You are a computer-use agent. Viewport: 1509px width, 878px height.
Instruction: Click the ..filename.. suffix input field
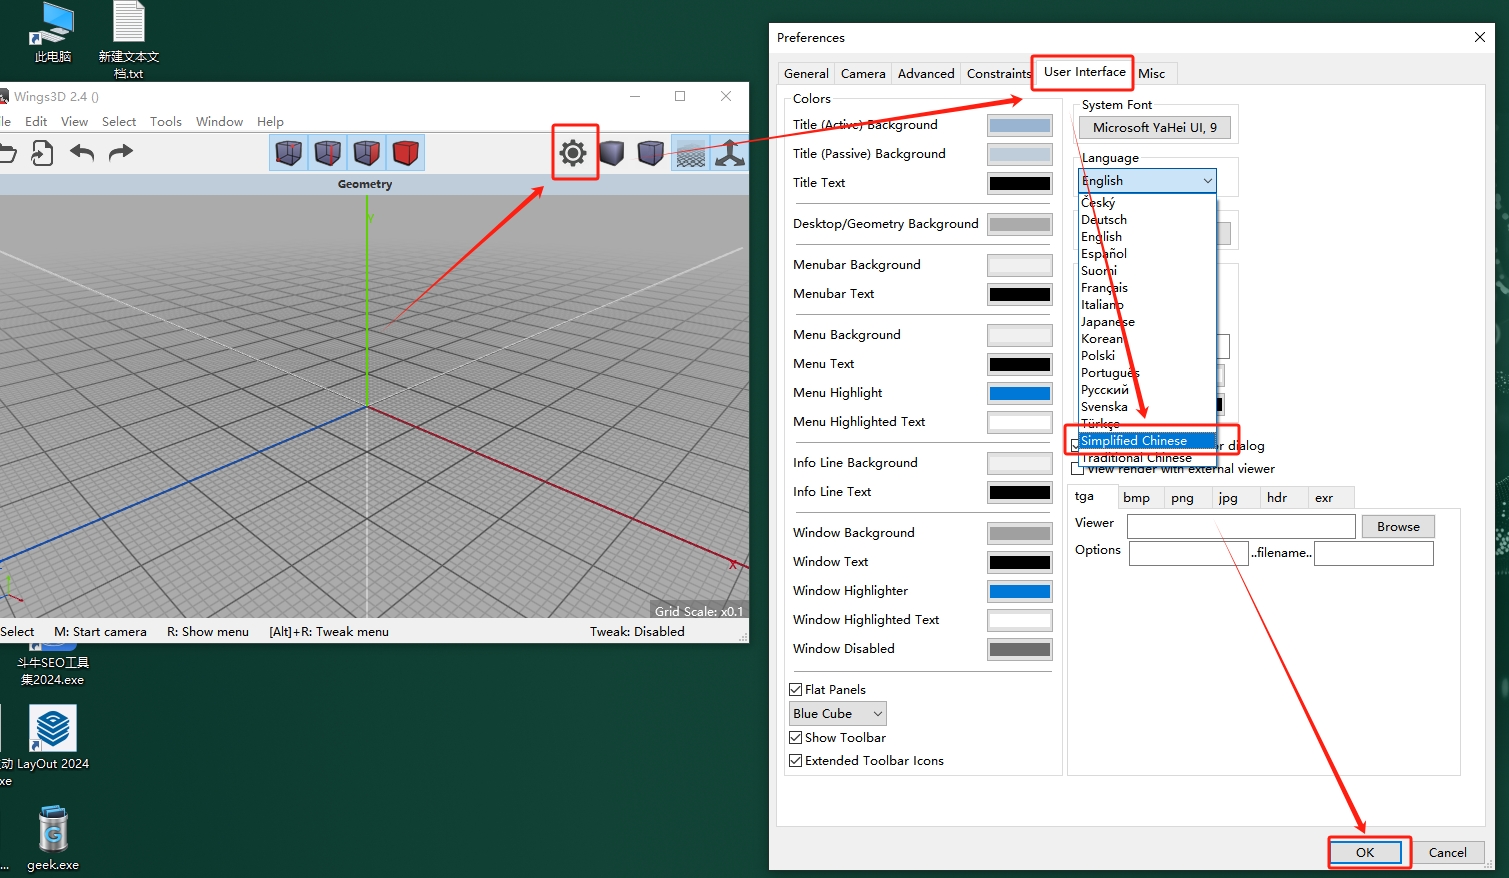pyautogui.click(x=1374, y=553)
